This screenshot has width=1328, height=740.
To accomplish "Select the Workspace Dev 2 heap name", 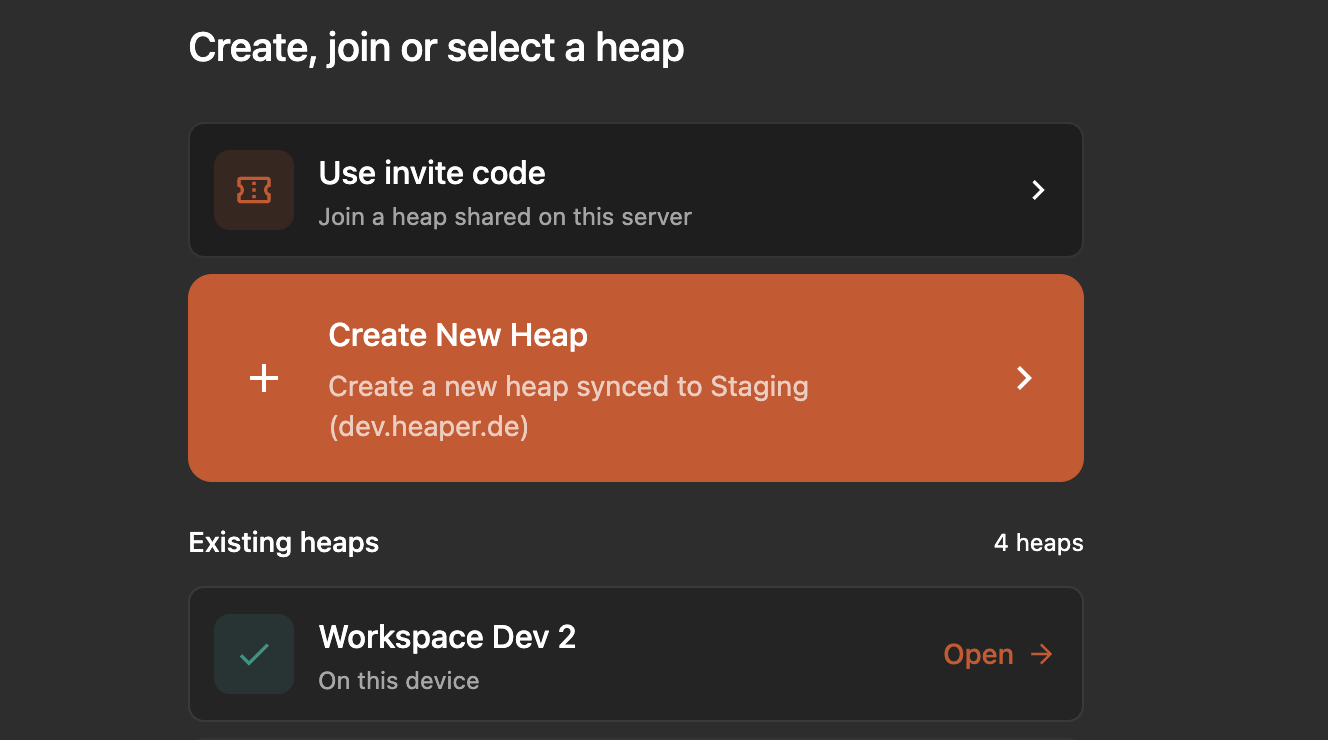I will pyautogui.click(x=447, y=637).
